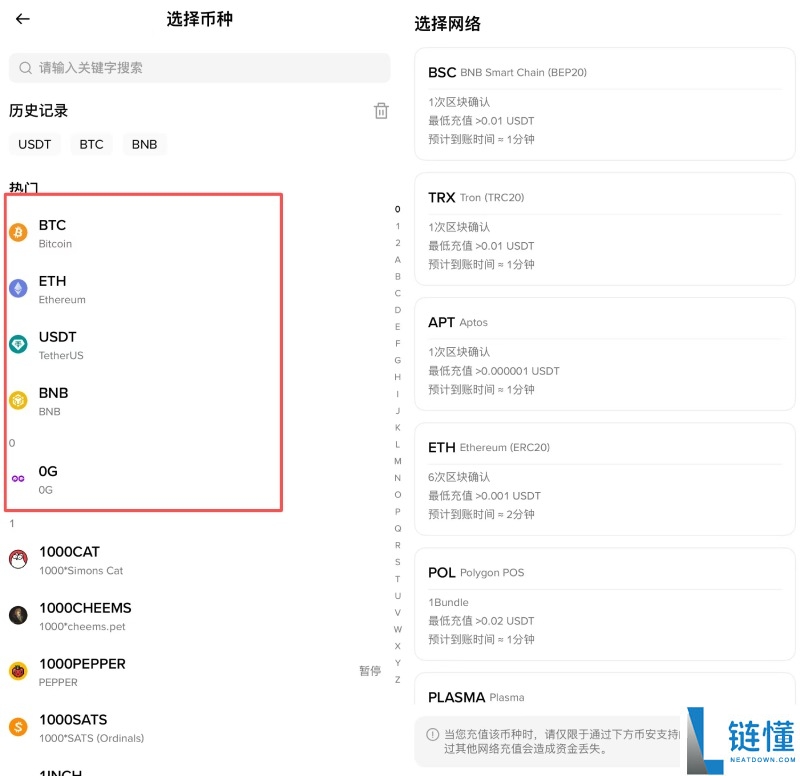Screen dimensions: 800x776
Task: Delete search history with the trash icon
Action: pos(381,111)
